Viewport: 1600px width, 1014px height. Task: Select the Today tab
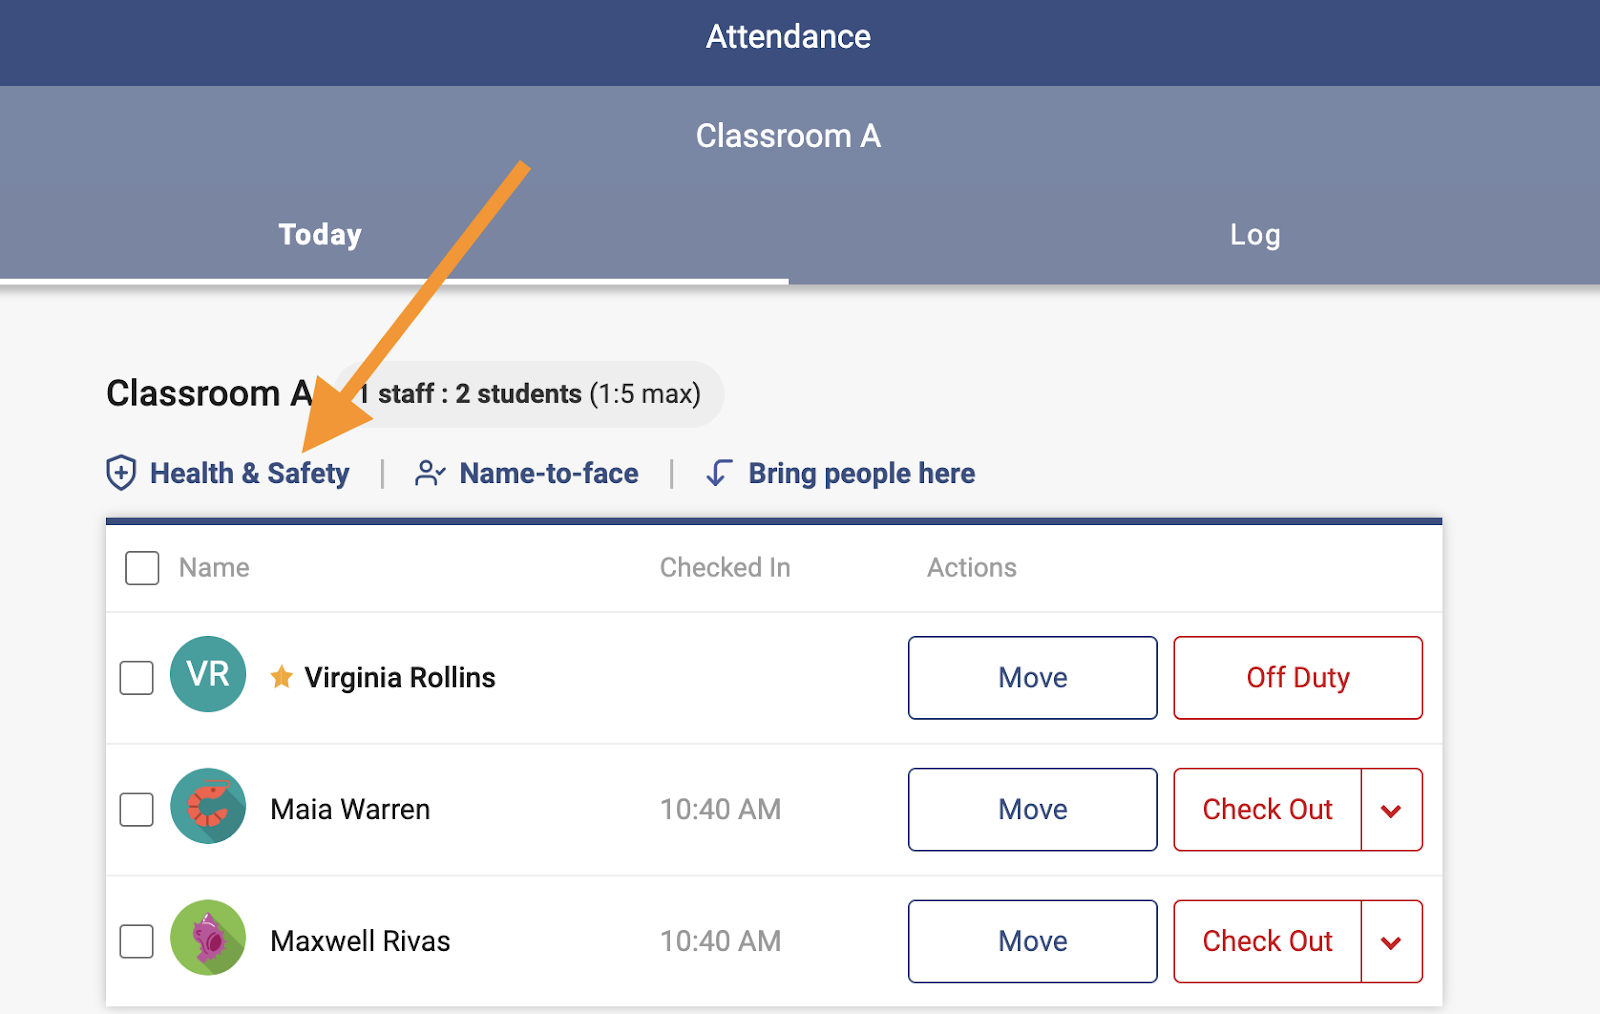(x=320, y=235)
